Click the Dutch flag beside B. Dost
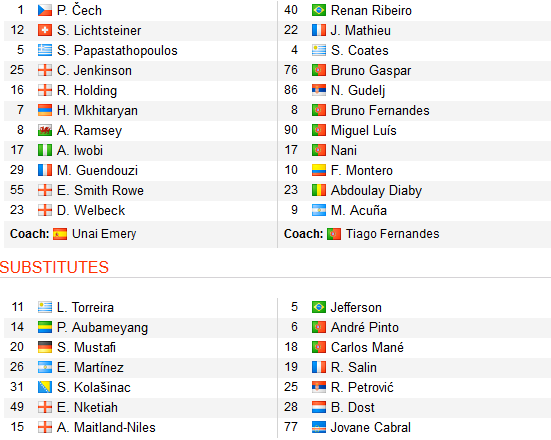 (x=319, y=408)
